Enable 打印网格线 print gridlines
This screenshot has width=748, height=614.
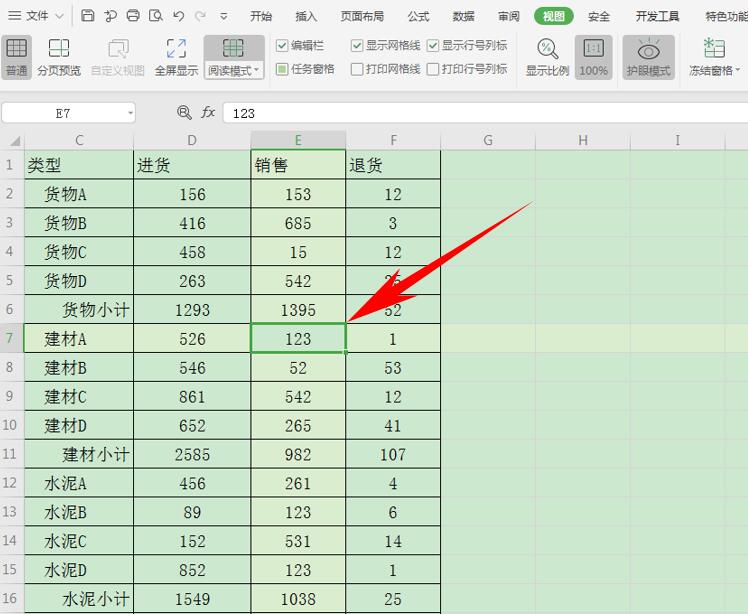(356, 69)
